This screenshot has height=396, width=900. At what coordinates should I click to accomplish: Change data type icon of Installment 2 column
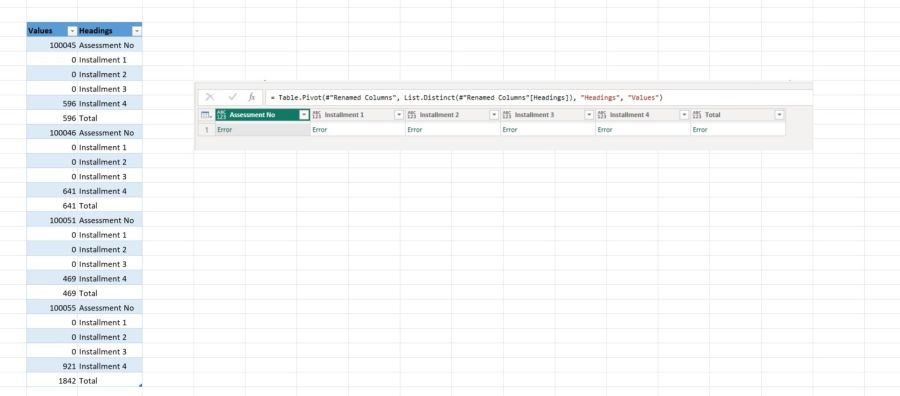pyautogui.click(x=412, y=115)
